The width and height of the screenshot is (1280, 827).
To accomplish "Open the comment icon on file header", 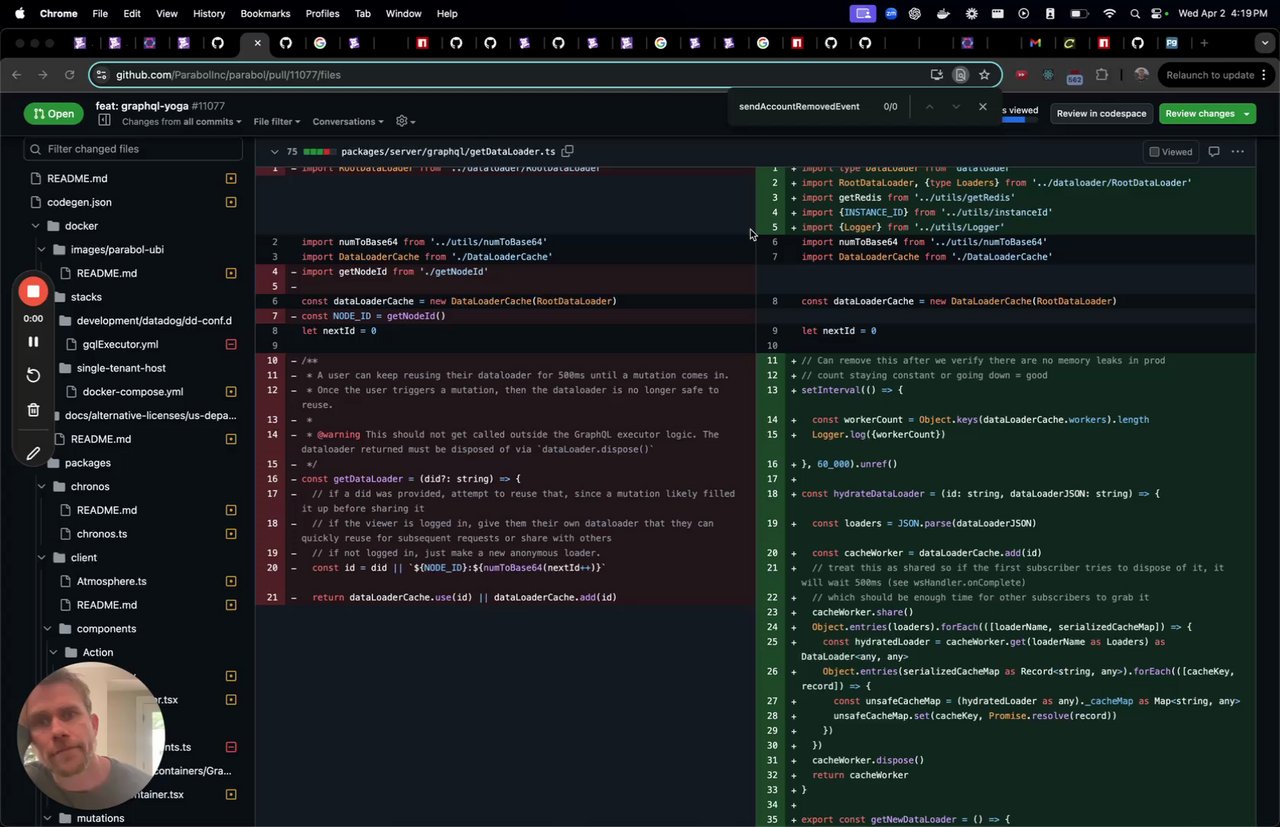I will pyautogui.click(x=1213, y=152).
